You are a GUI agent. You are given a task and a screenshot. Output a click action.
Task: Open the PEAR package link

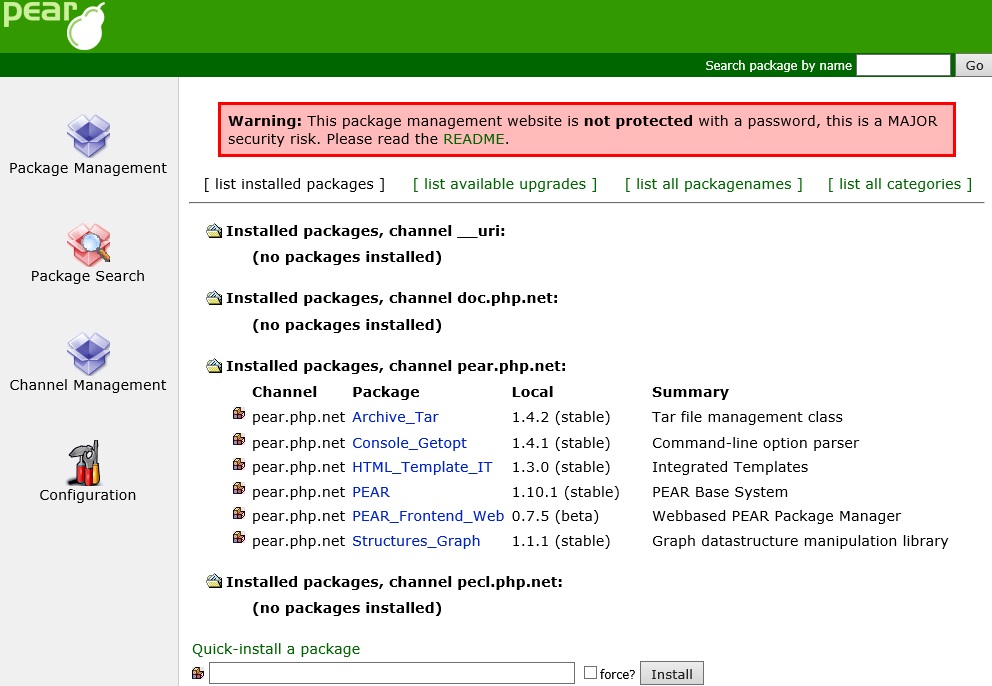[371, 492]
